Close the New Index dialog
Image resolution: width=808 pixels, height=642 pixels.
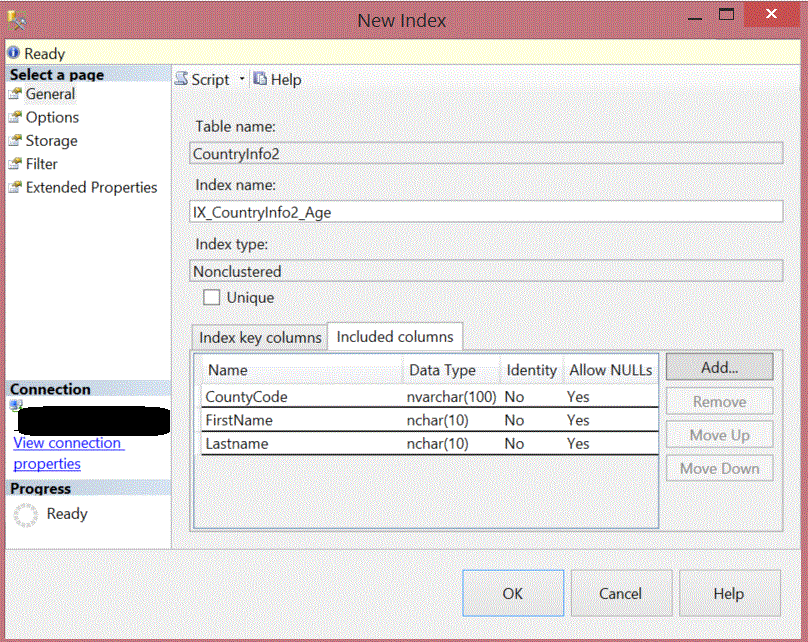click(x=771, y=14)
